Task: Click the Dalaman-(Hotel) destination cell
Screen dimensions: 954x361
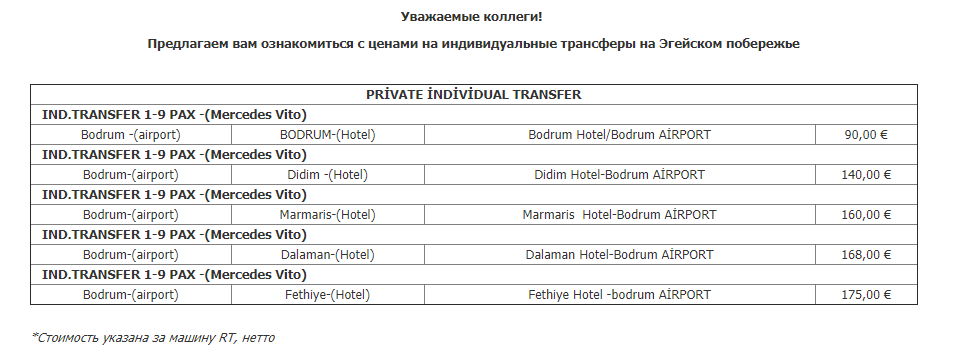Action: [x=327, y=254]
